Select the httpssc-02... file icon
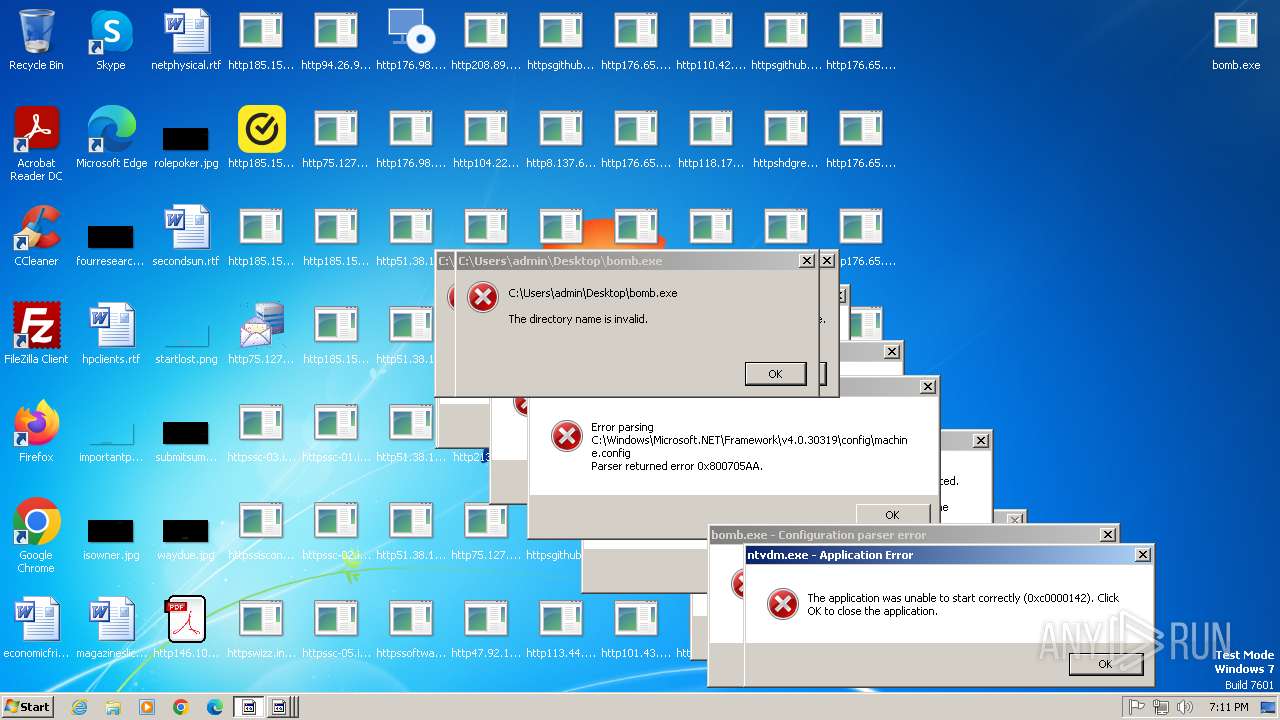The height and width of the screenshot is (720, 1280). (336, 530)
